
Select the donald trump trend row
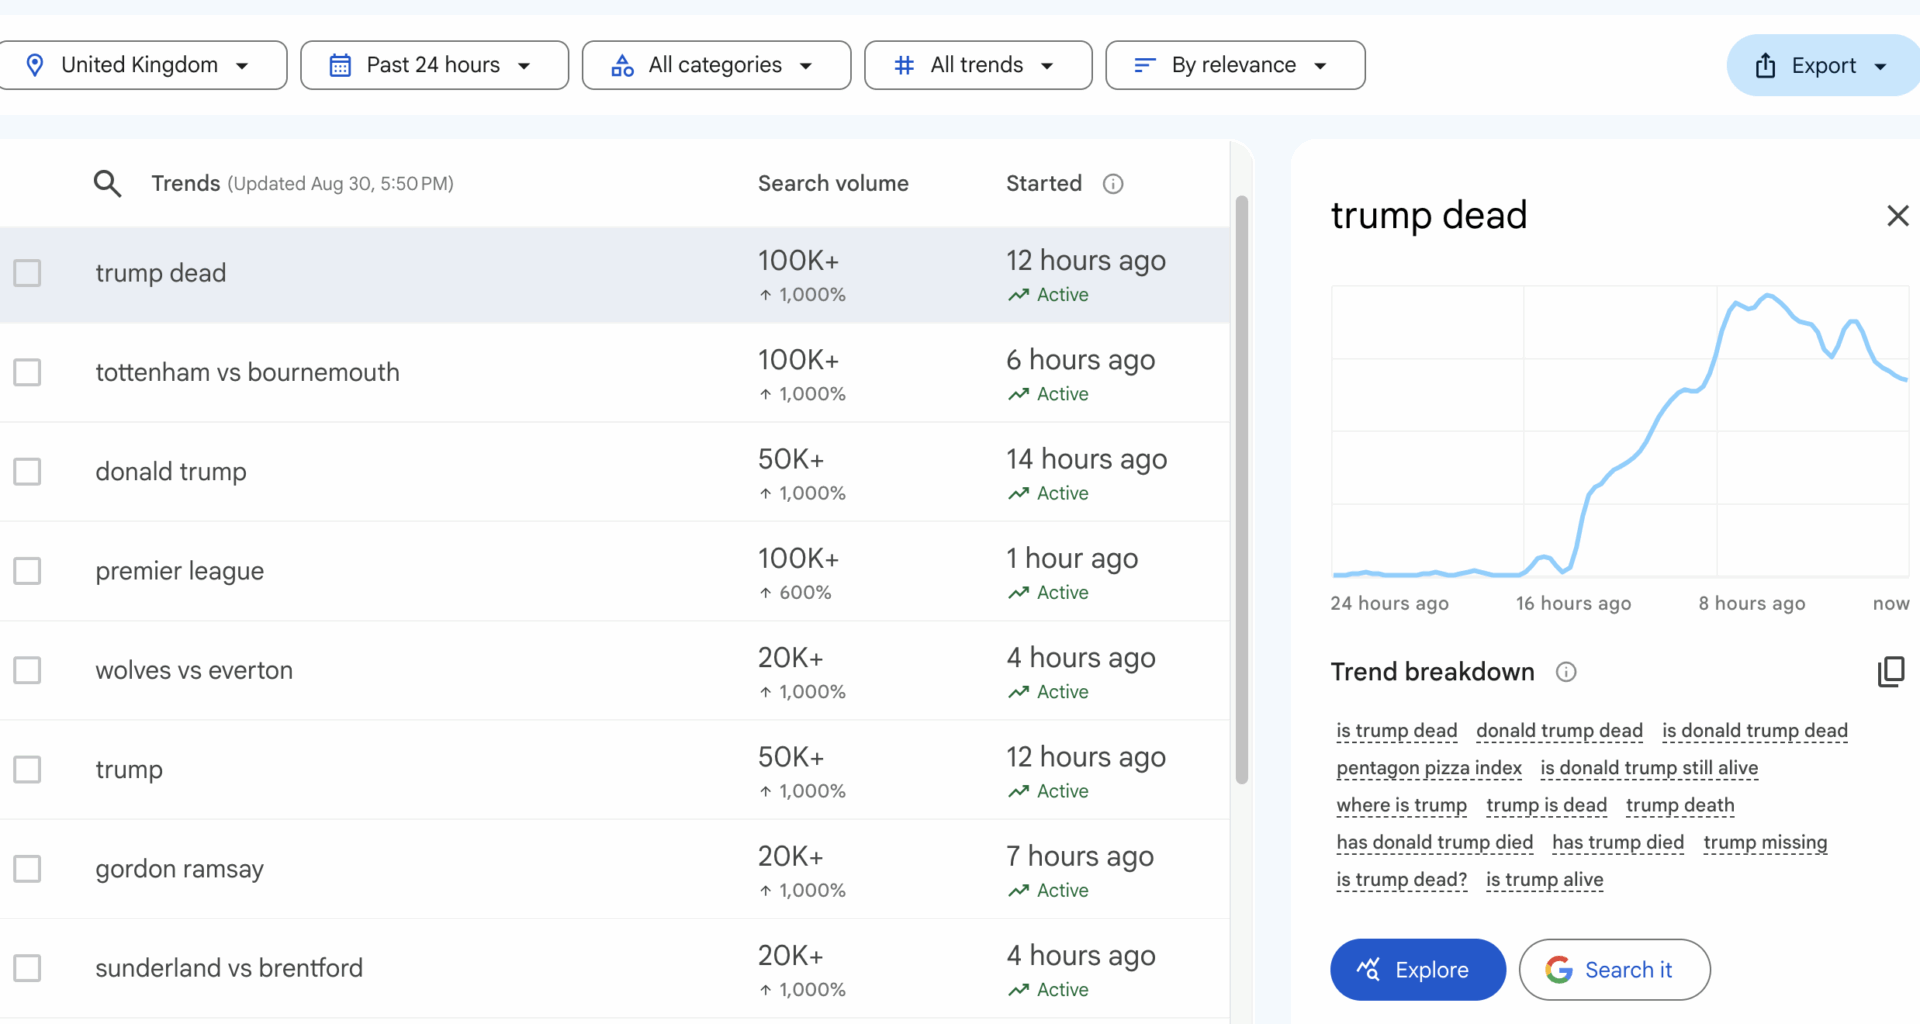615,471
